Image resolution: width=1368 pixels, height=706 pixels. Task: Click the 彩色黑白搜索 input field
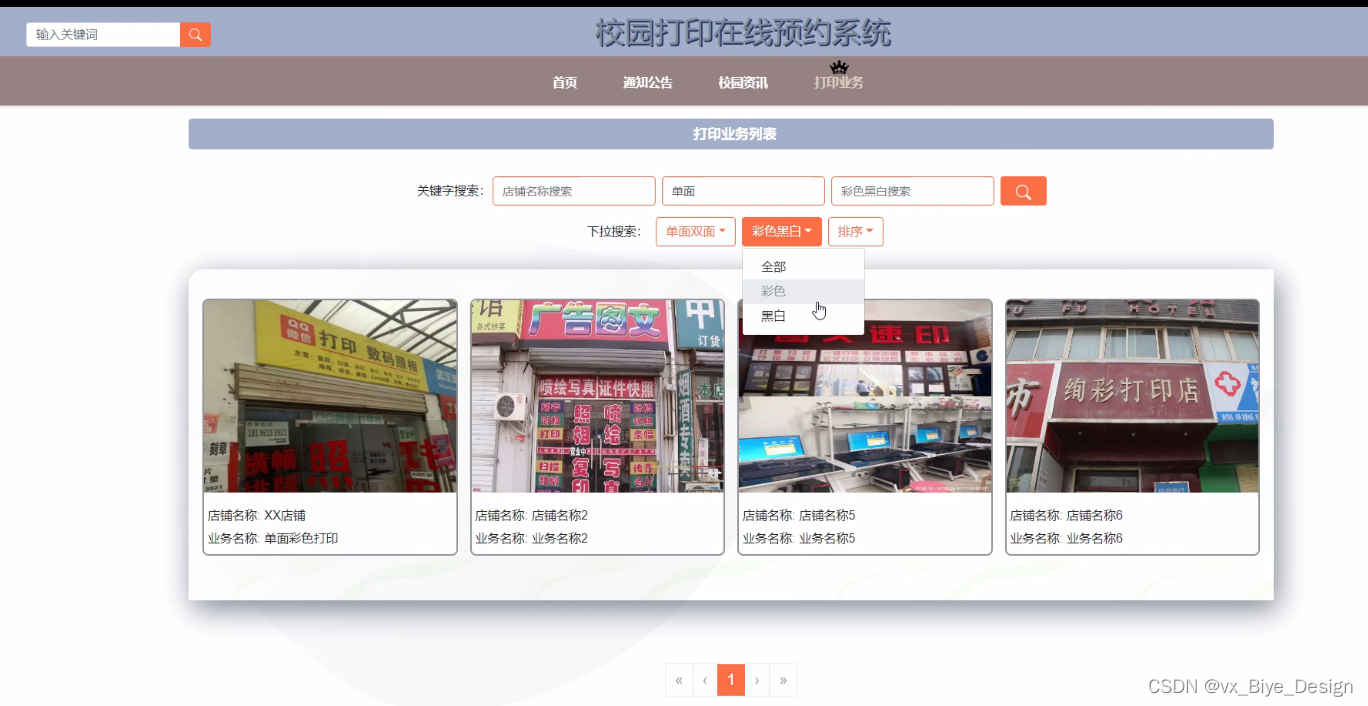point(912,191)
